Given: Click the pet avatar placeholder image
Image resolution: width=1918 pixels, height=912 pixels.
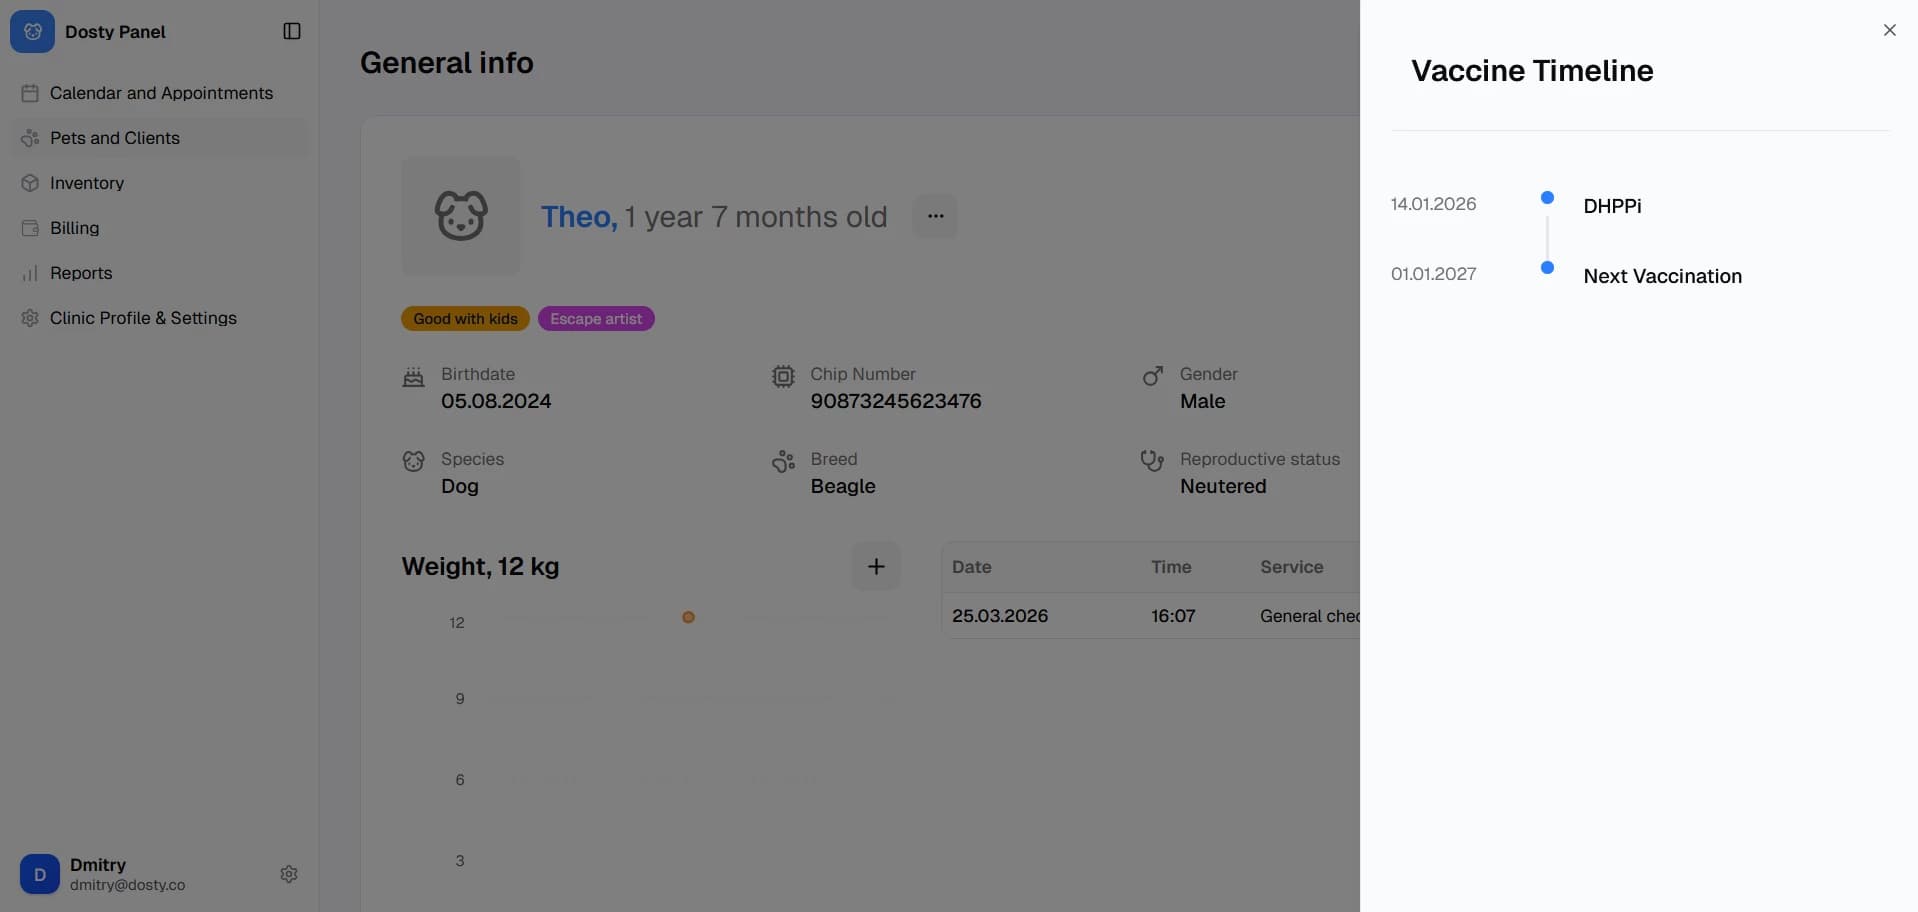Looking at the screenshot, I should click(461, 216).
